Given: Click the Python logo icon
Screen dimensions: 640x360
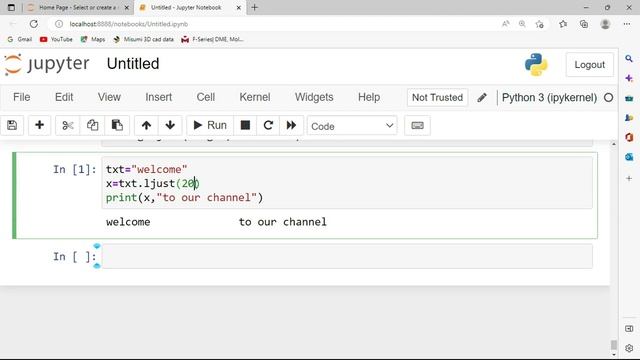Looking at the screenshot, I should coord(536,64).
